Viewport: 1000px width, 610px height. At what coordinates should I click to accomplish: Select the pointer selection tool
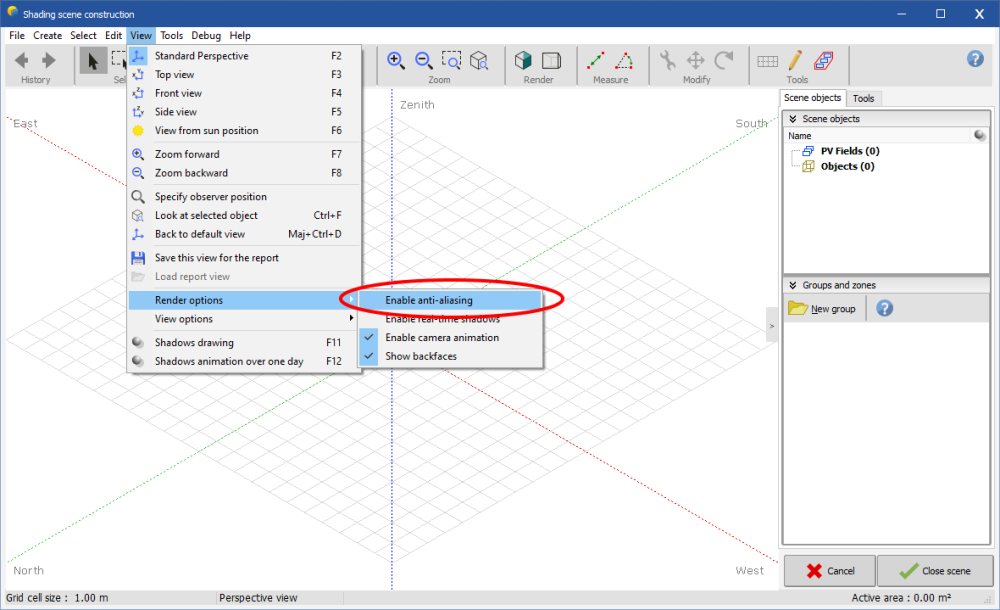93,61
